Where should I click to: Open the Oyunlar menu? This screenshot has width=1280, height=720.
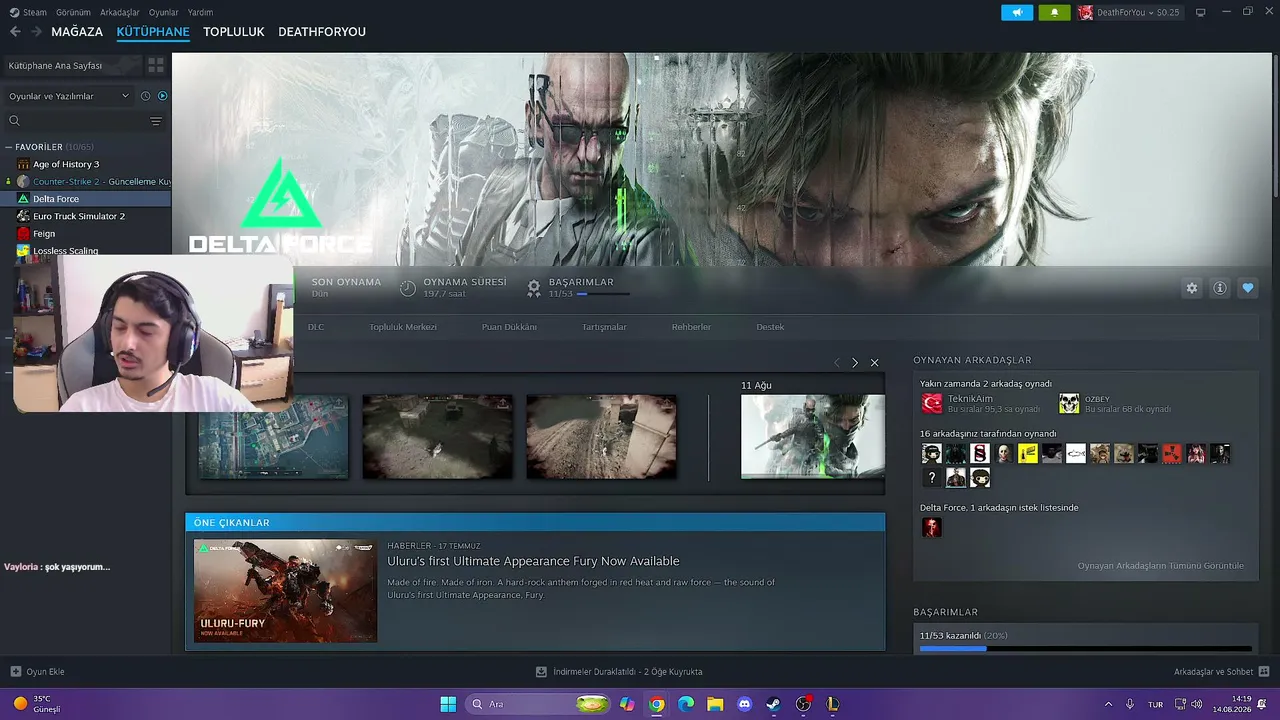click(164, 12)
